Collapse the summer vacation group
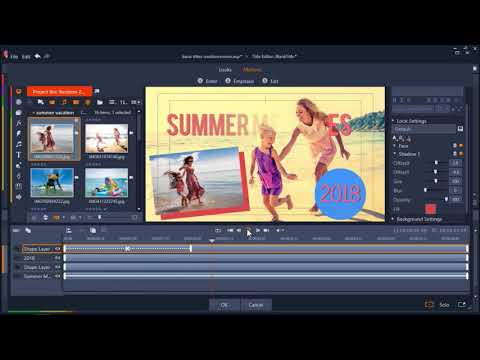This screenshot has height=360, width=480. click(33, 113)
